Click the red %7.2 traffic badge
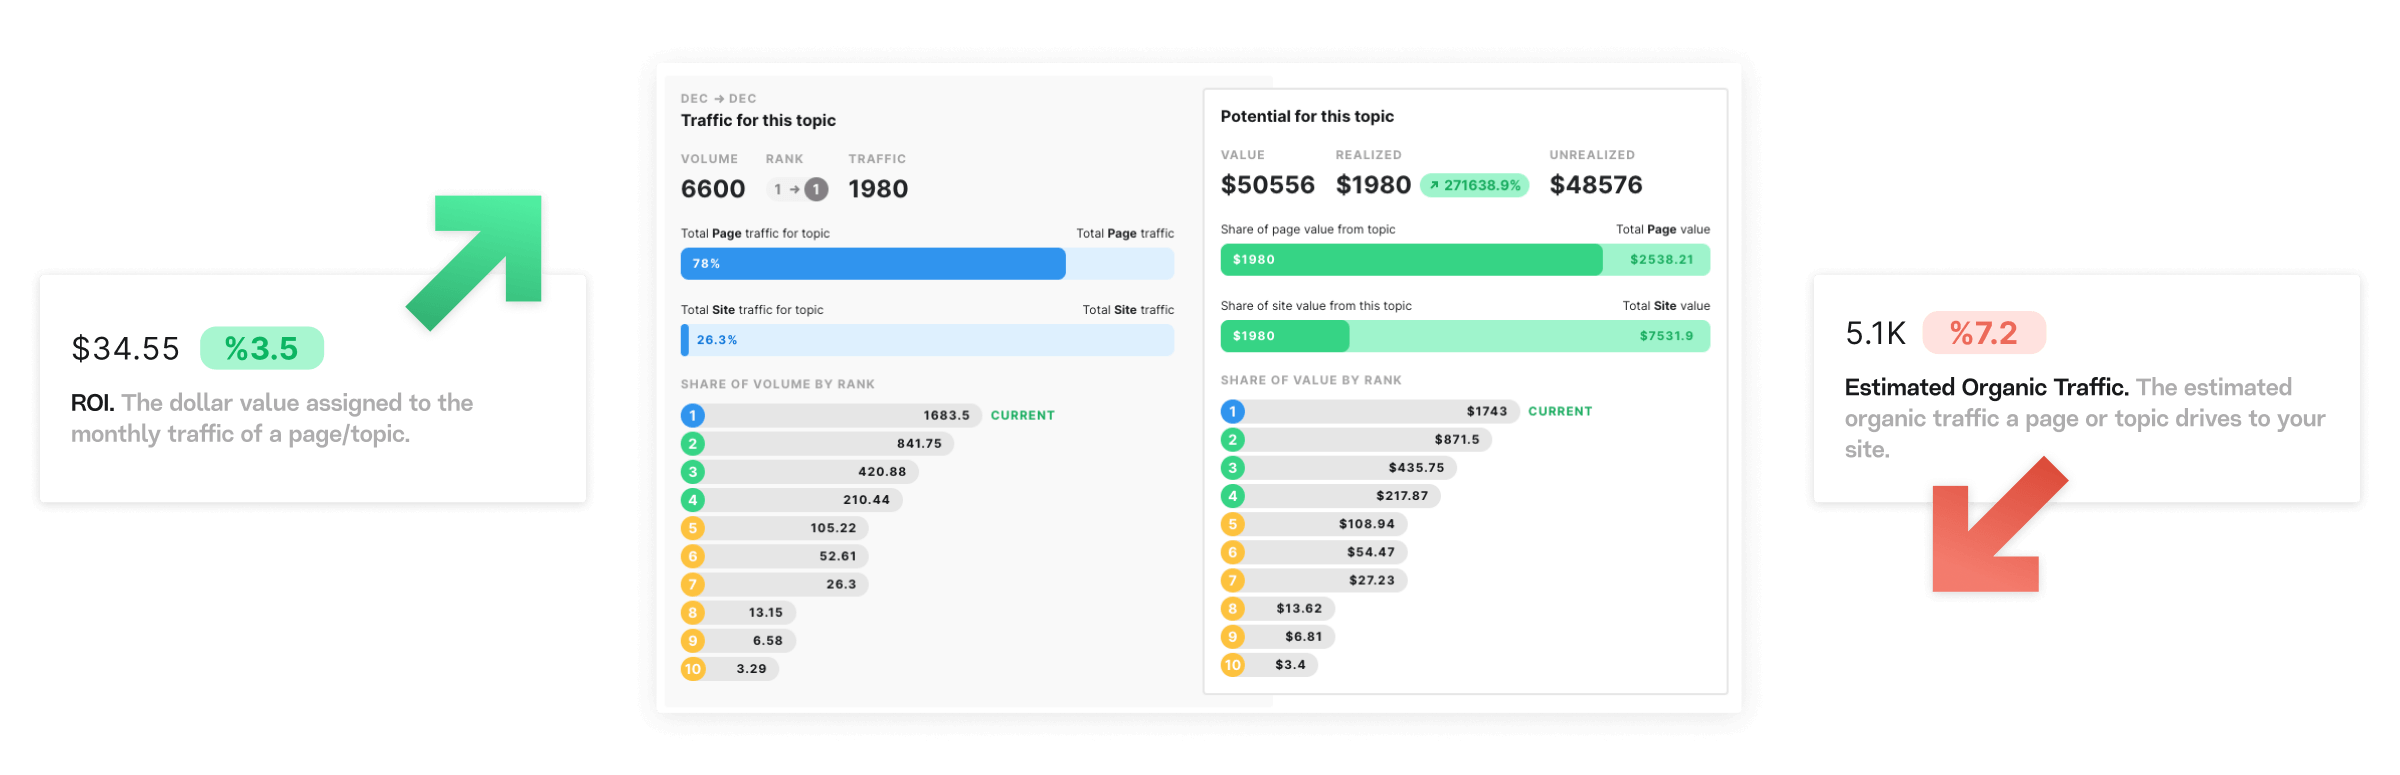Image resolution: width=2400 pixels, height=775 pixels. pyautogui.click(x=1983, y=333)
